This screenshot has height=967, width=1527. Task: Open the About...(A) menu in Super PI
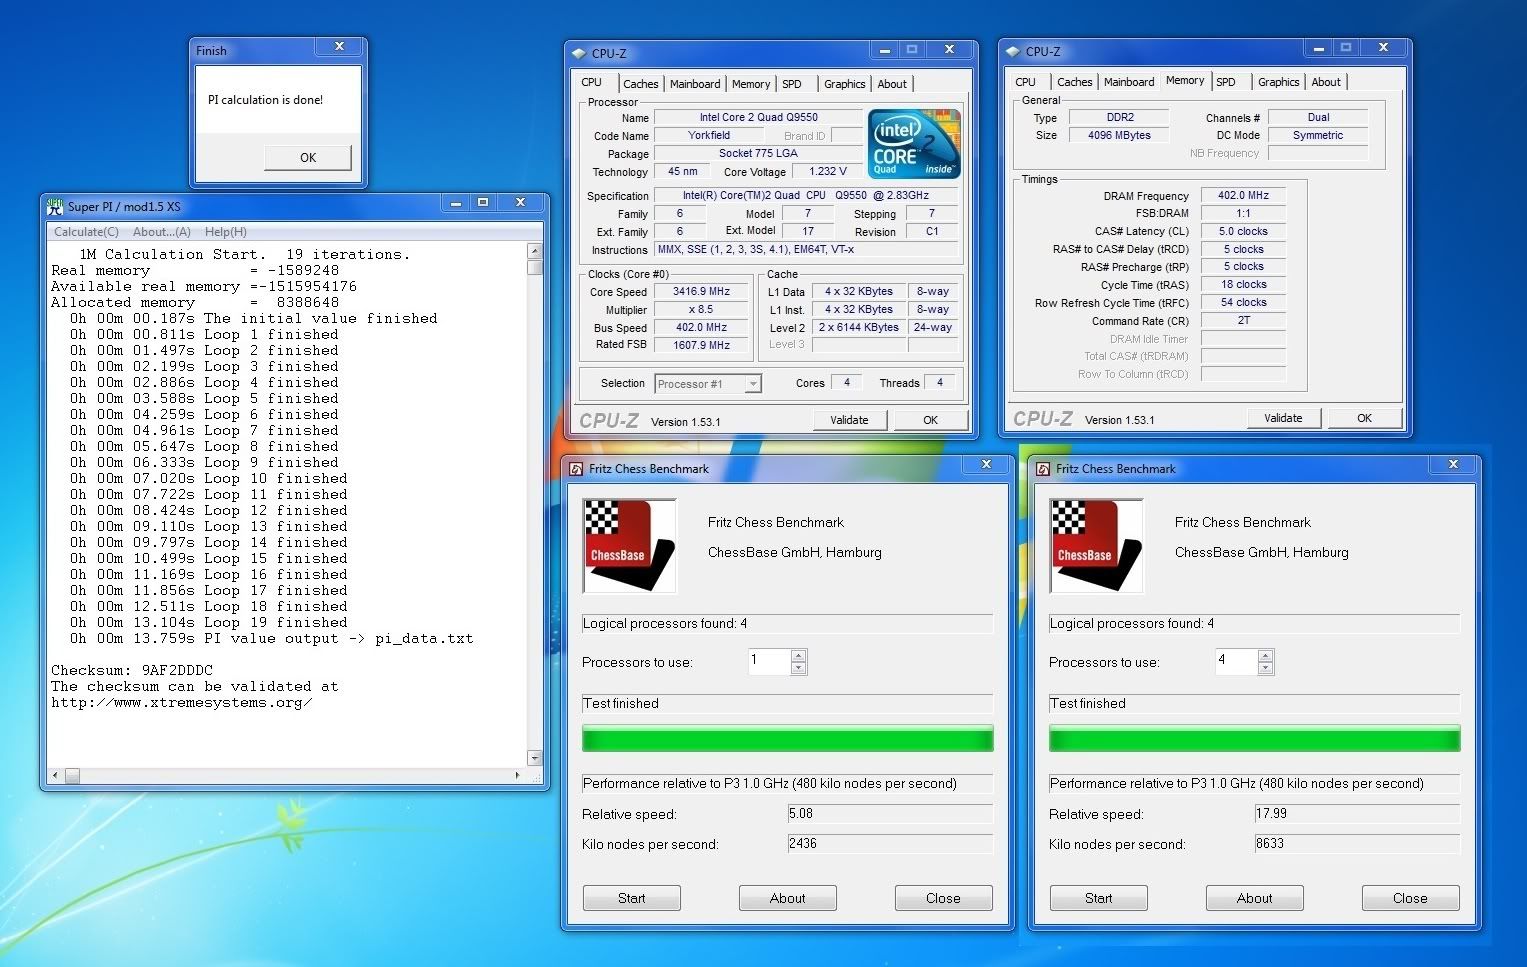162,232
